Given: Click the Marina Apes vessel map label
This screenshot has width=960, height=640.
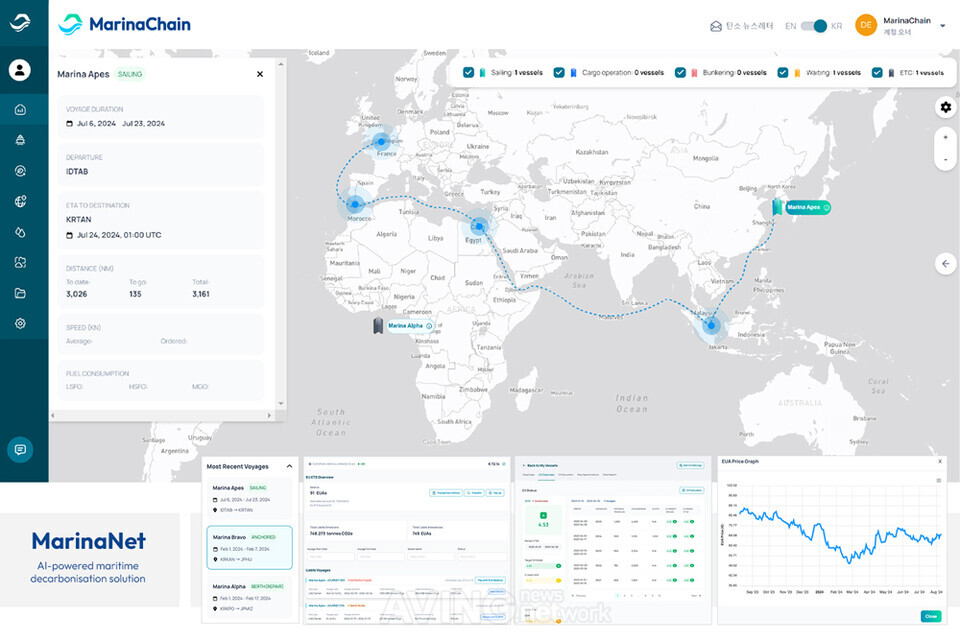Looking at the screenshot, I should 808,207.
